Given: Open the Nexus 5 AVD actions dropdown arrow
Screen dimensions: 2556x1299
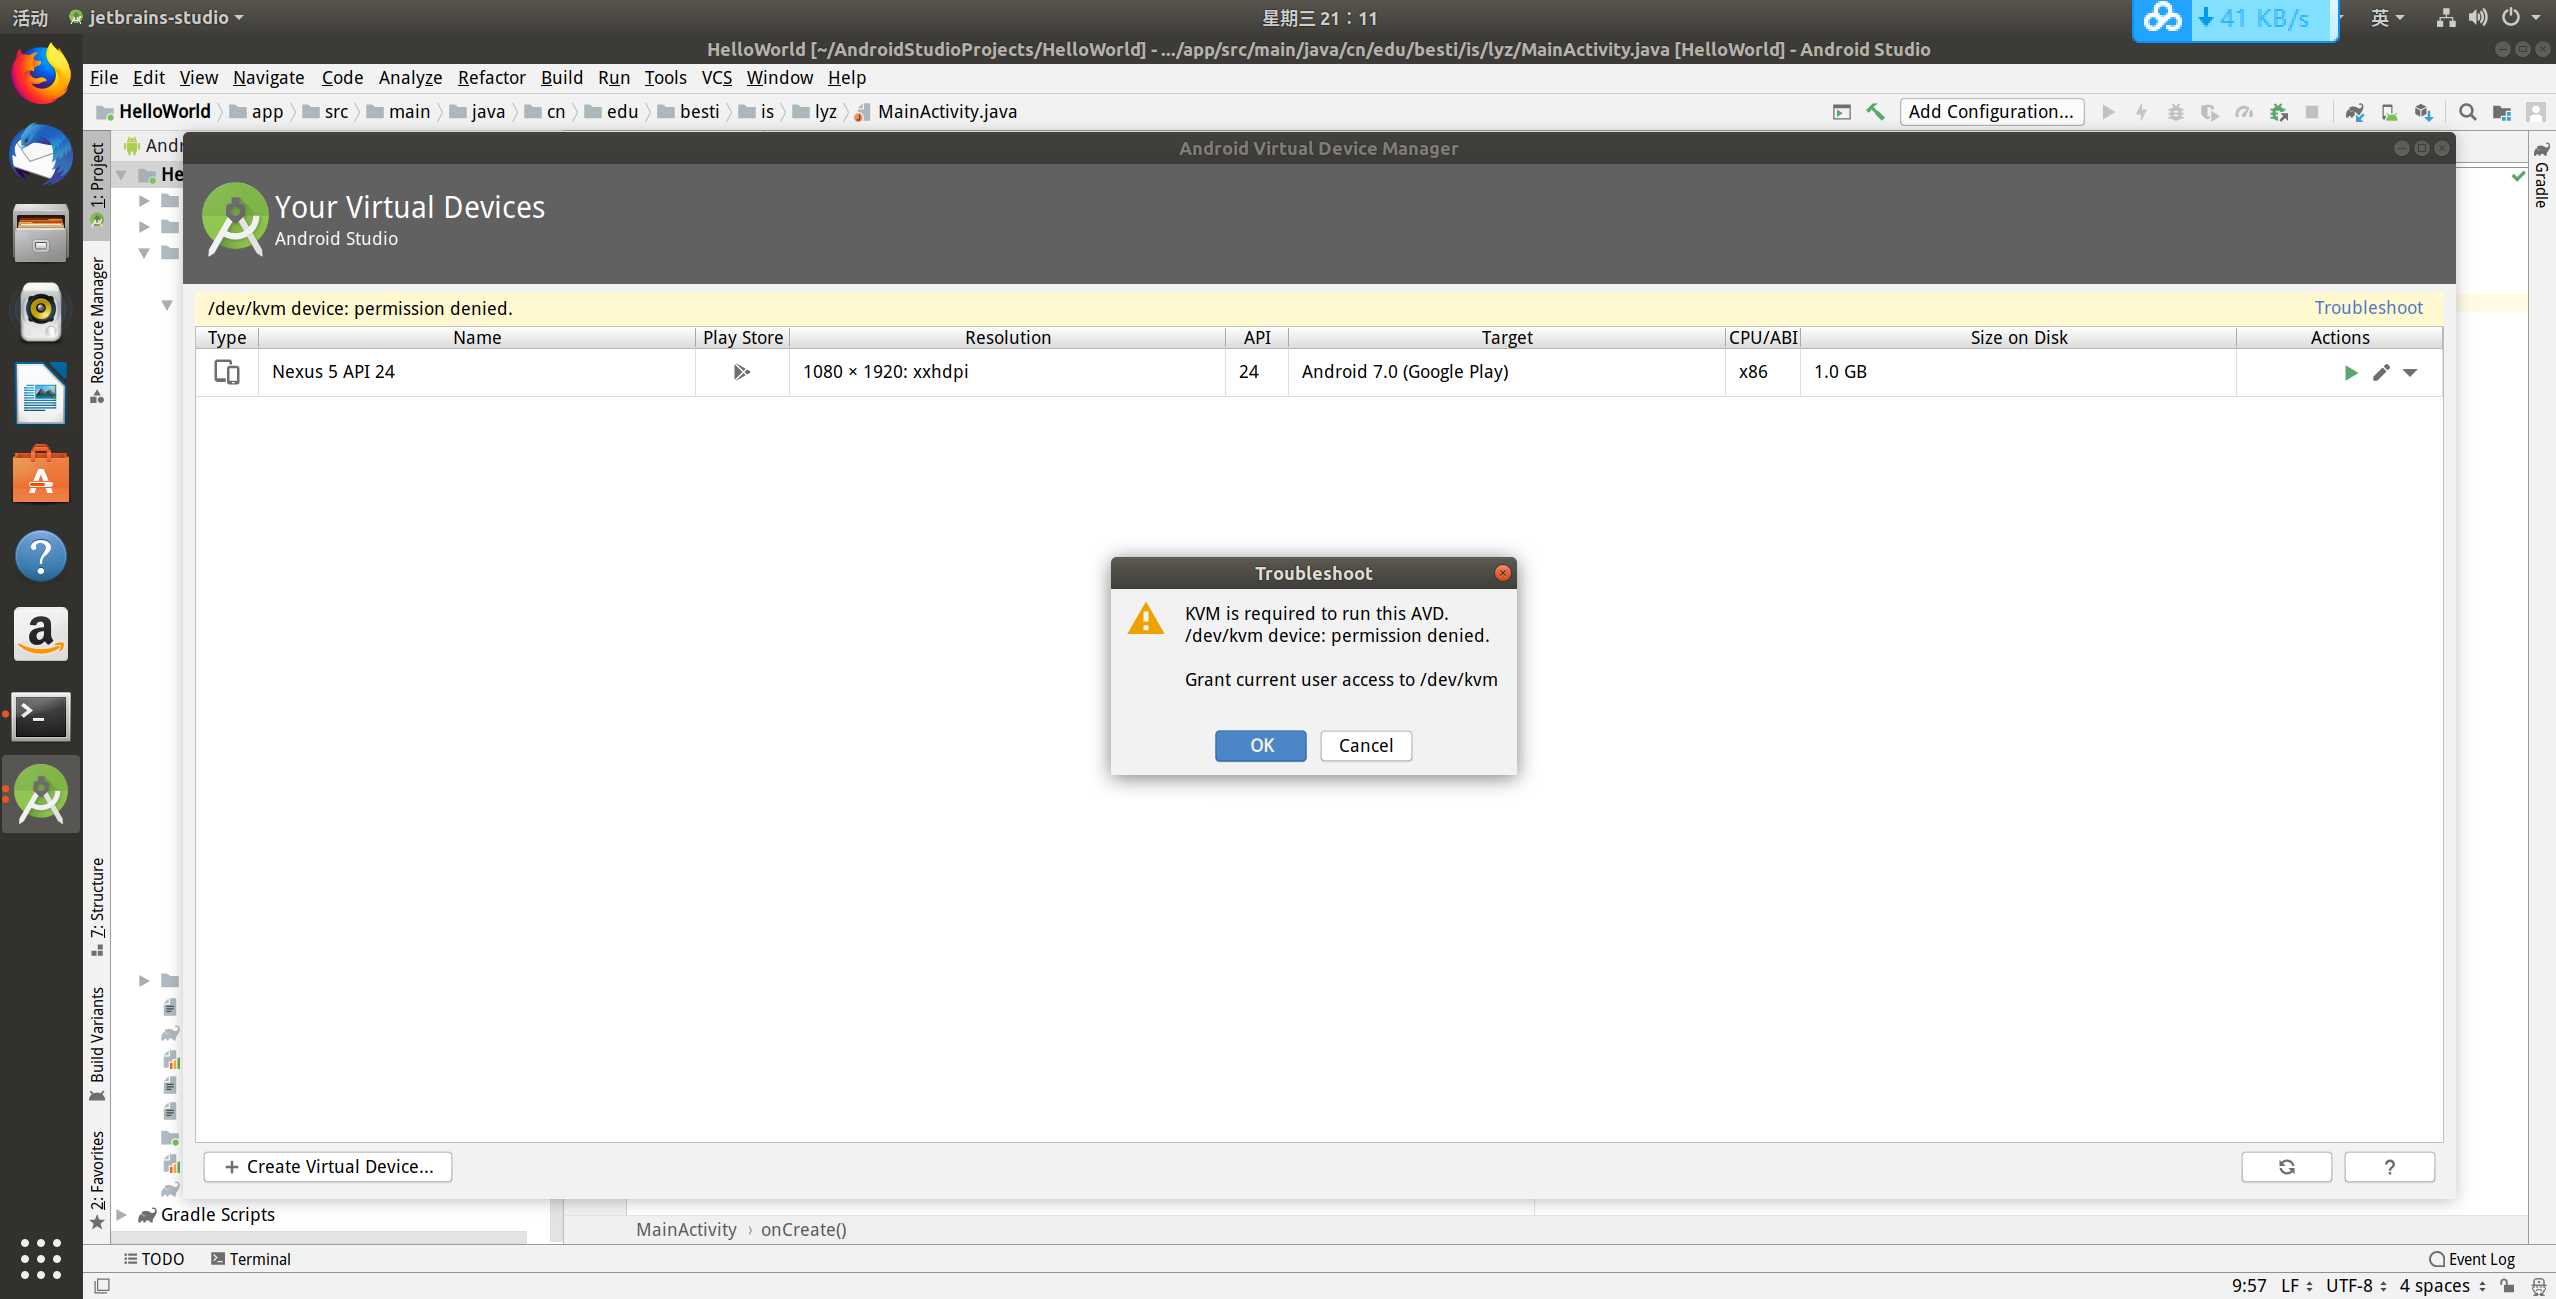Looking at the screenshot, I should 2410,372.
